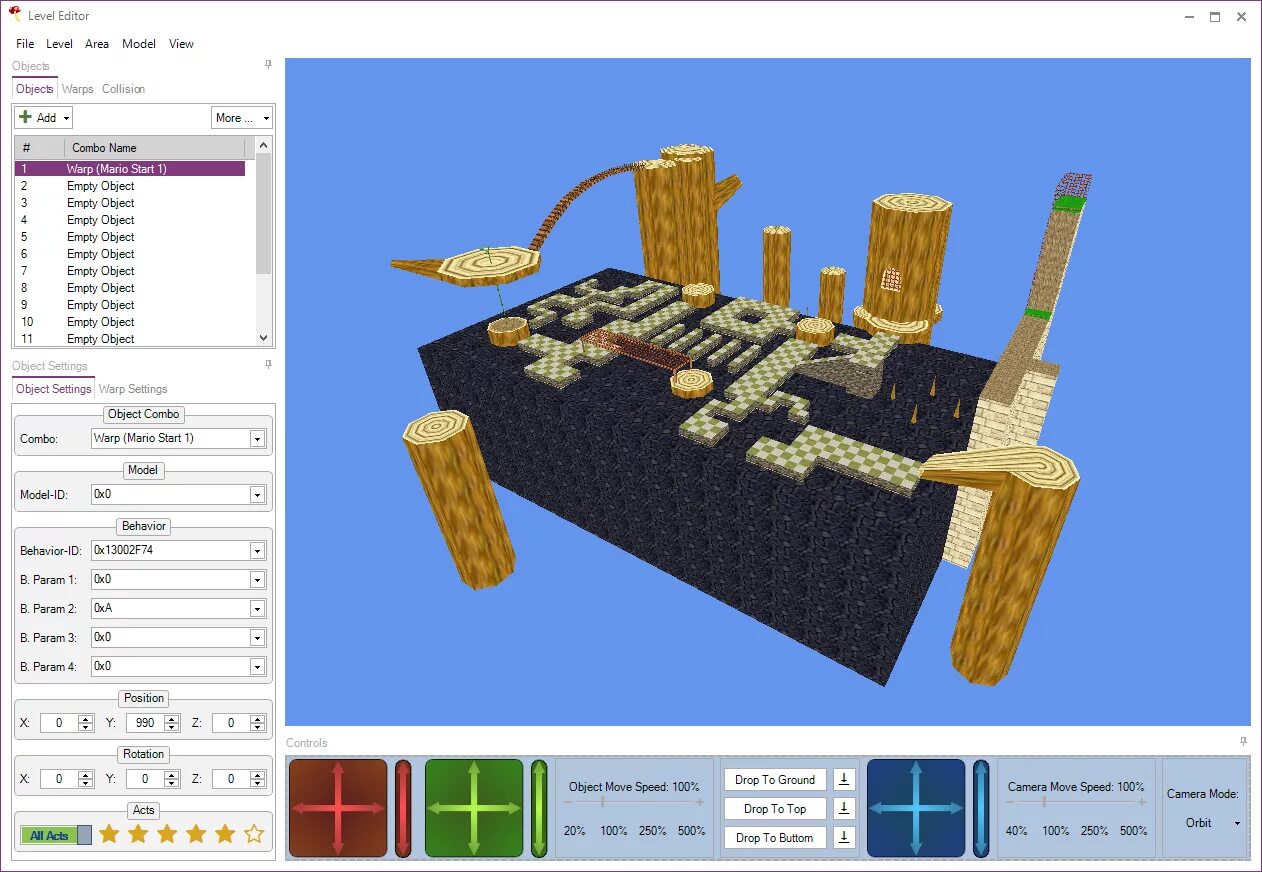Select Empty Object row number 9
1262x872 pixels.
coord(130,305)
